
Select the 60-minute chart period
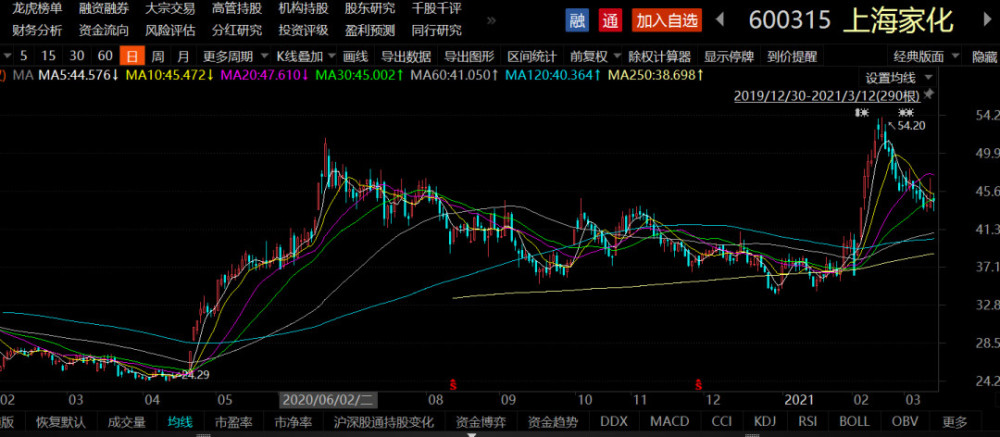tap(105, 56)
